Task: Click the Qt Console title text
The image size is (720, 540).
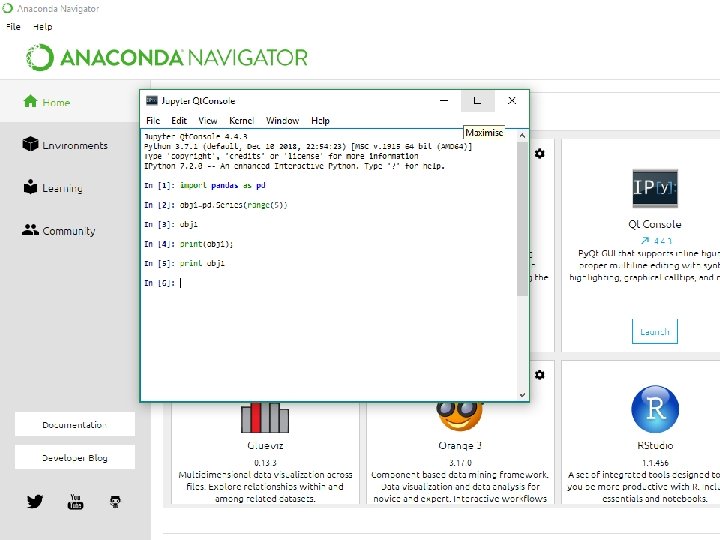Action: coord(655,224)
